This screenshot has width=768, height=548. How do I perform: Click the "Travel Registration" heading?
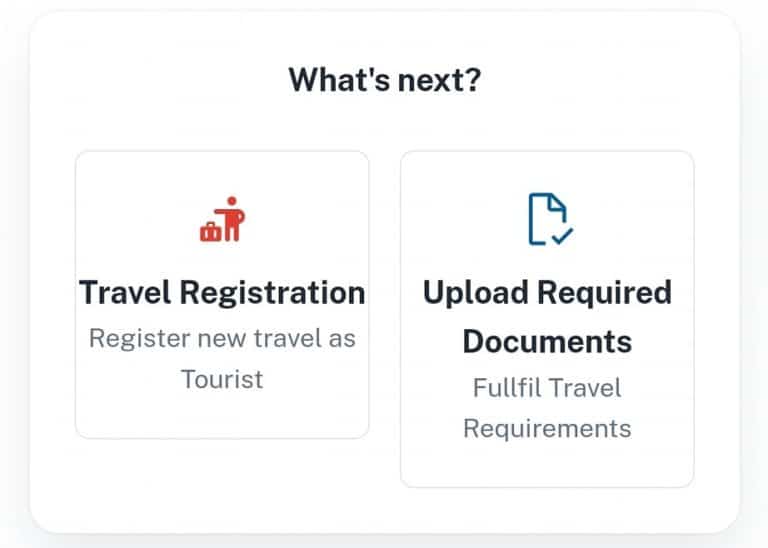(222, 293)
